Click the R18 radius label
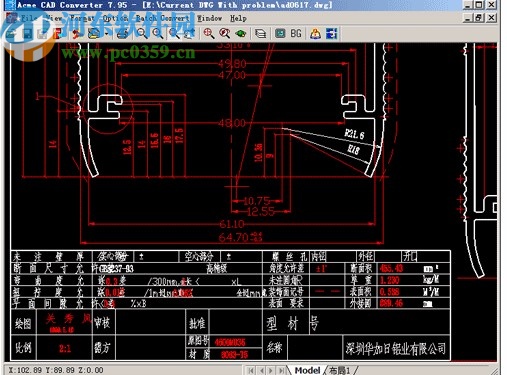The image size is (507, 375). tap(354, 149)
